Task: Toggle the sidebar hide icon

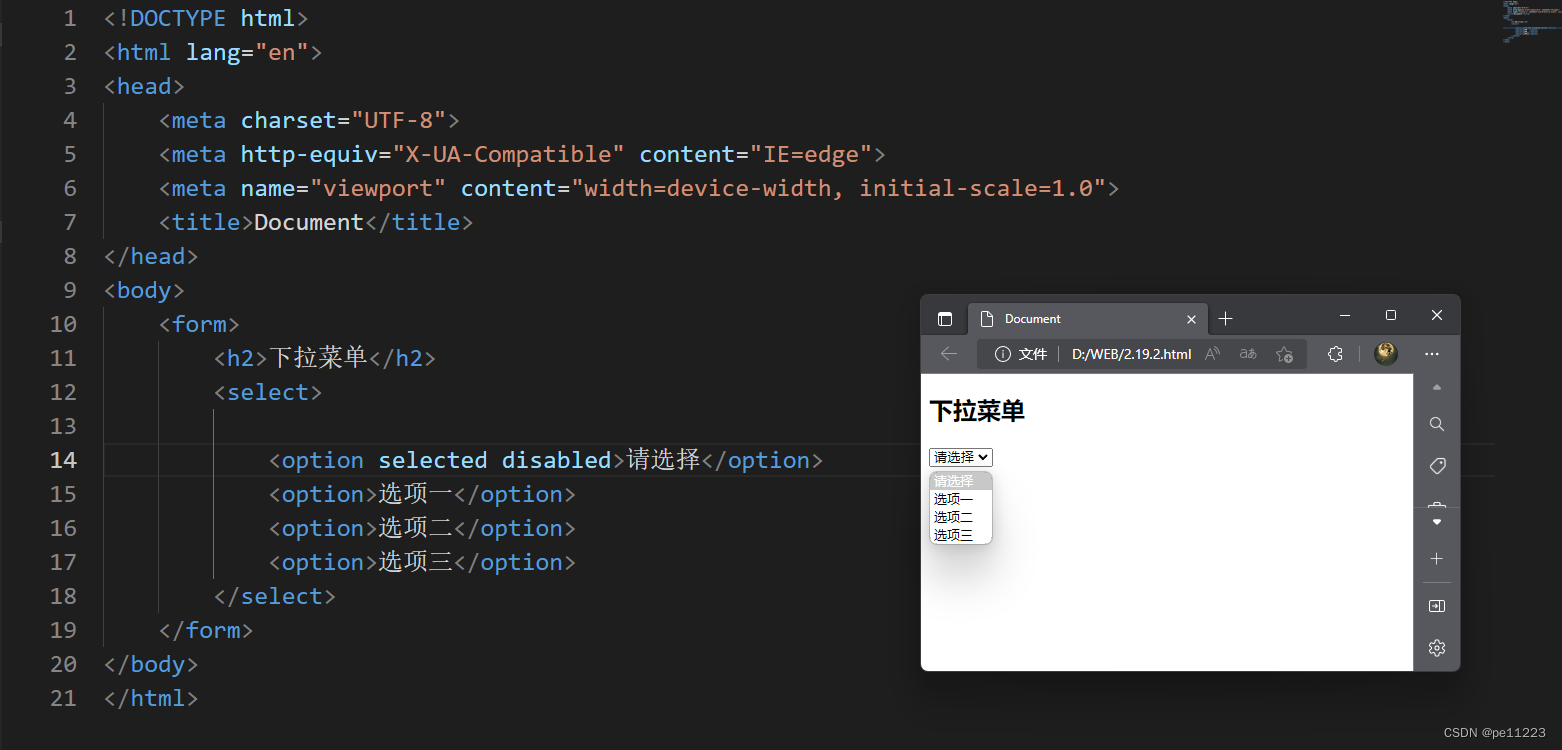Action: [1437, 606]
